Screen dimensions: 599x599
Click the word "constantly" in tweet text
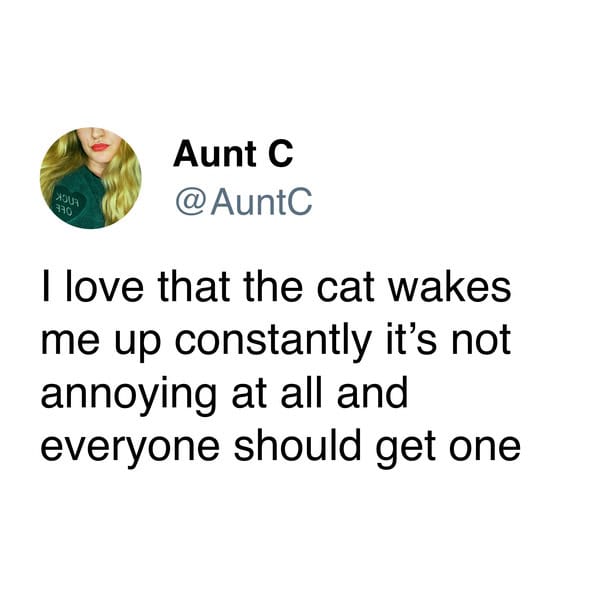pyautogui.click(x=273, y=340)
